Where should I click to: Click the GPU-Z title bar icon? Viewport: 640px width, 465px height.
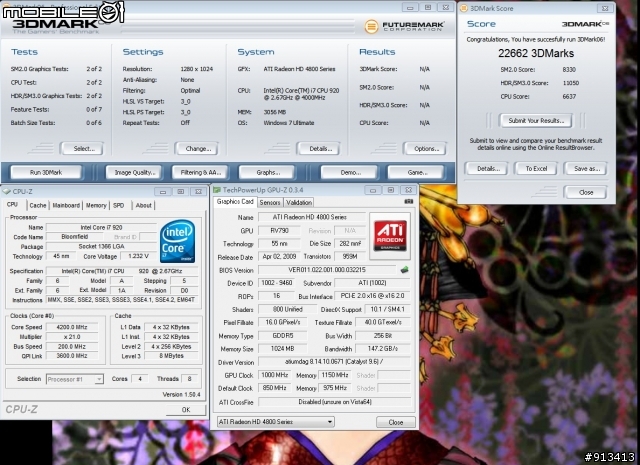(217, 190)
